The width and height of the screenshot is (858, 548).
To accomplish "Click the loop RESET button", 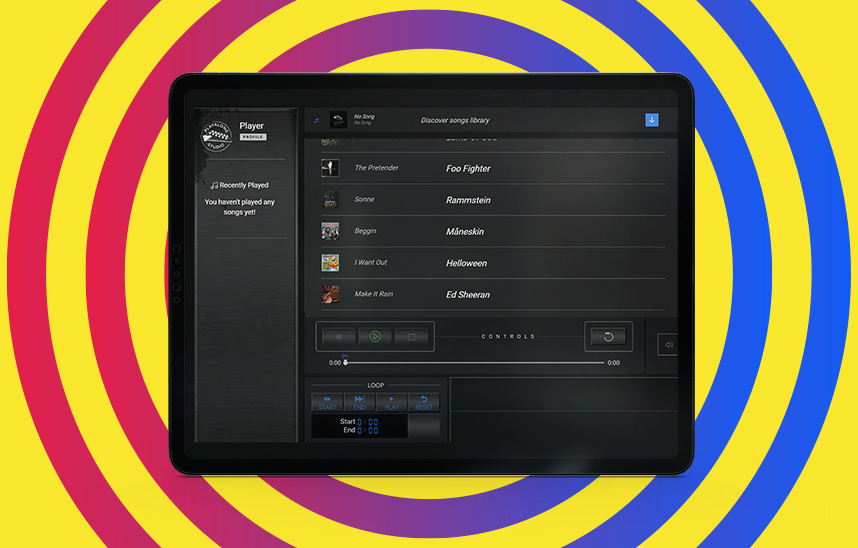I will point(424,402).
